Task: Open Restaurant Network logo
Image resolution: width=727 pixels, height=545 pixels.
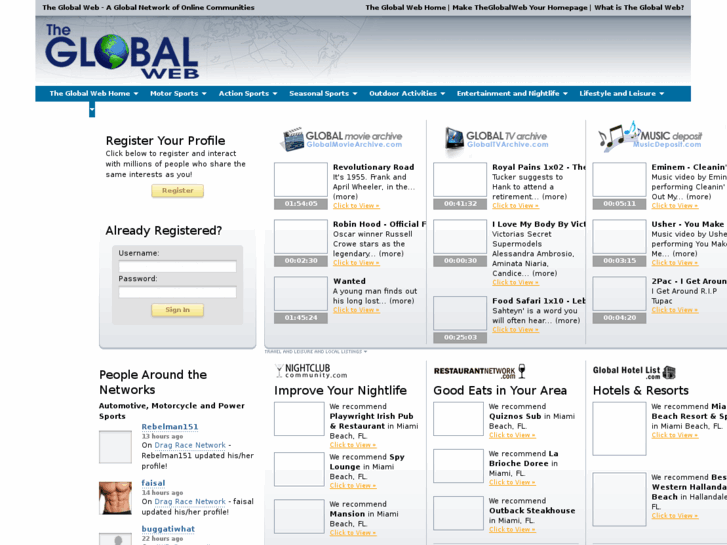Action: 480,371
